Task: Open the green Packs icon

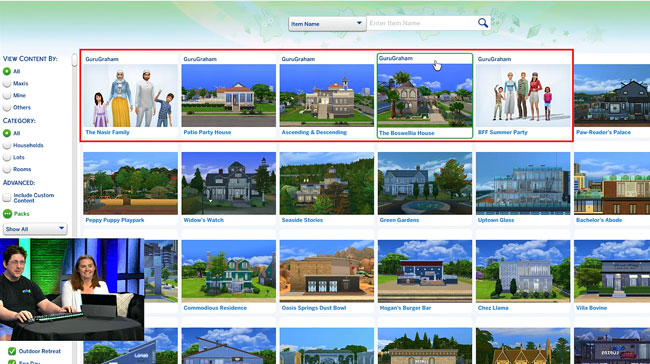Action: click(7, 214)
